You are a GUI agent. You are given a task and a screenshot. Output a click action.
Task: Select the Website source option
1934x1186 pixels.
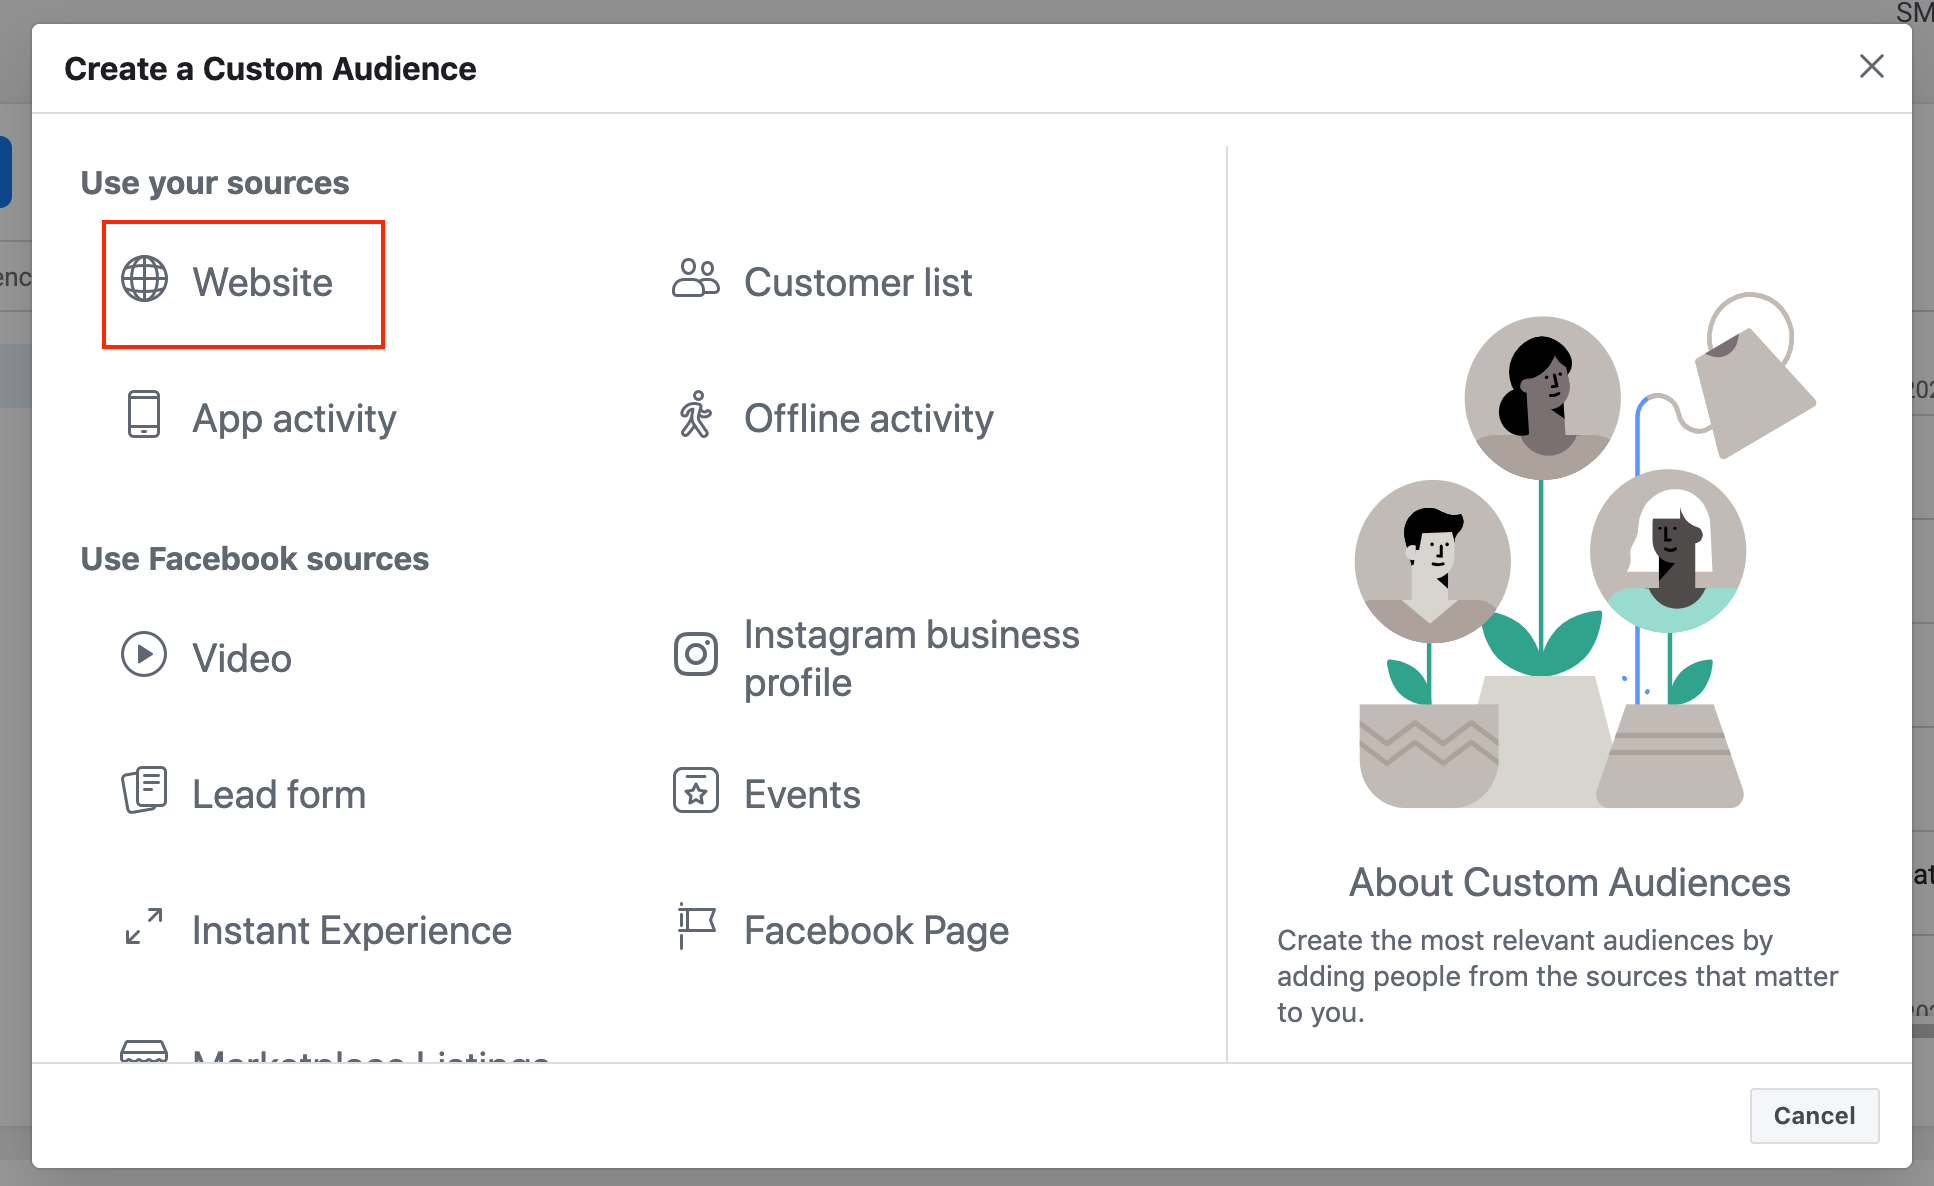243,284
